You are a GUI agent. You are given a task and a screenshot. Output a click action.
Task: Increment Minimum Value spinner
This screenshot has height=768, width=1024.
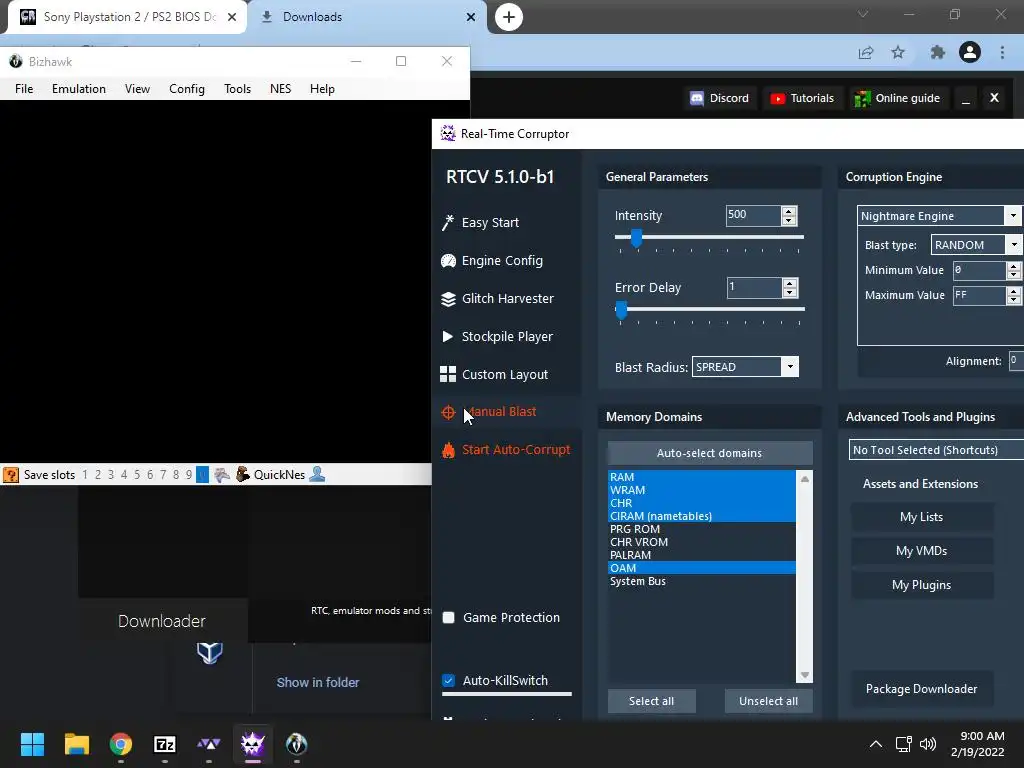coord(1013,266)
